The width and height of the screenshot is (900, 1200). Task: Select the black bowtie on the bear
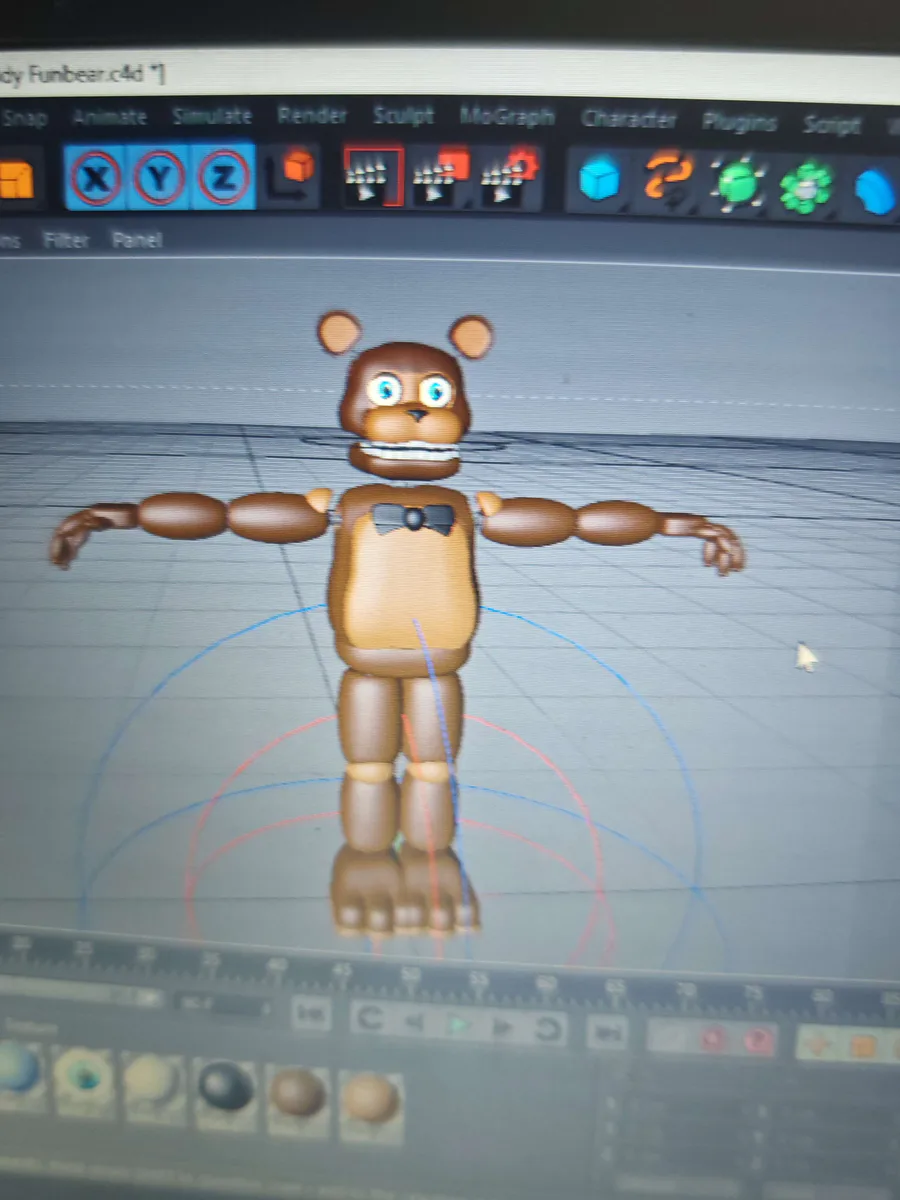coord(413,517)
